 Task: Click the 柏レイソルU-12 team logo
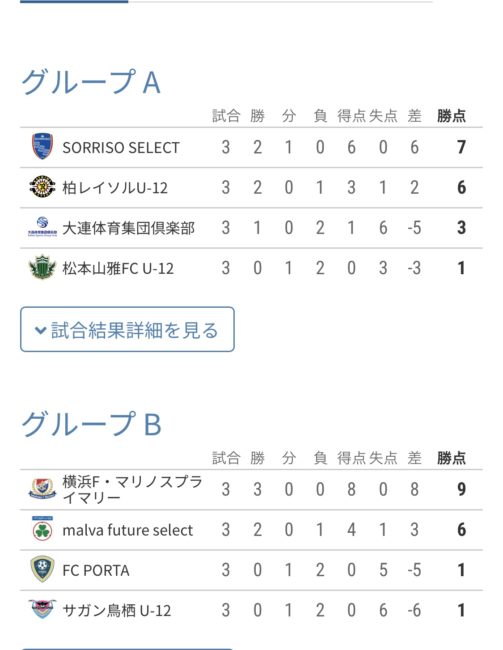42,187
